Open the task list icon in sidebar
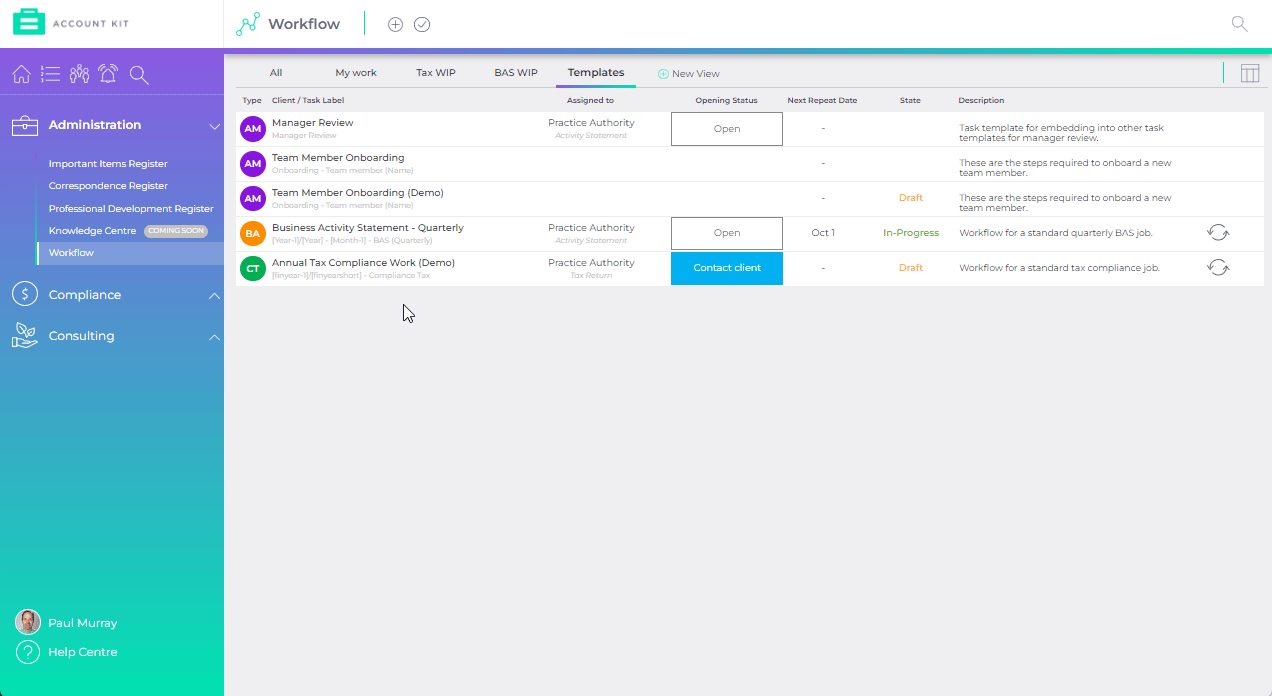Viewport: 1272px width, 696px height. pos(51,74)
